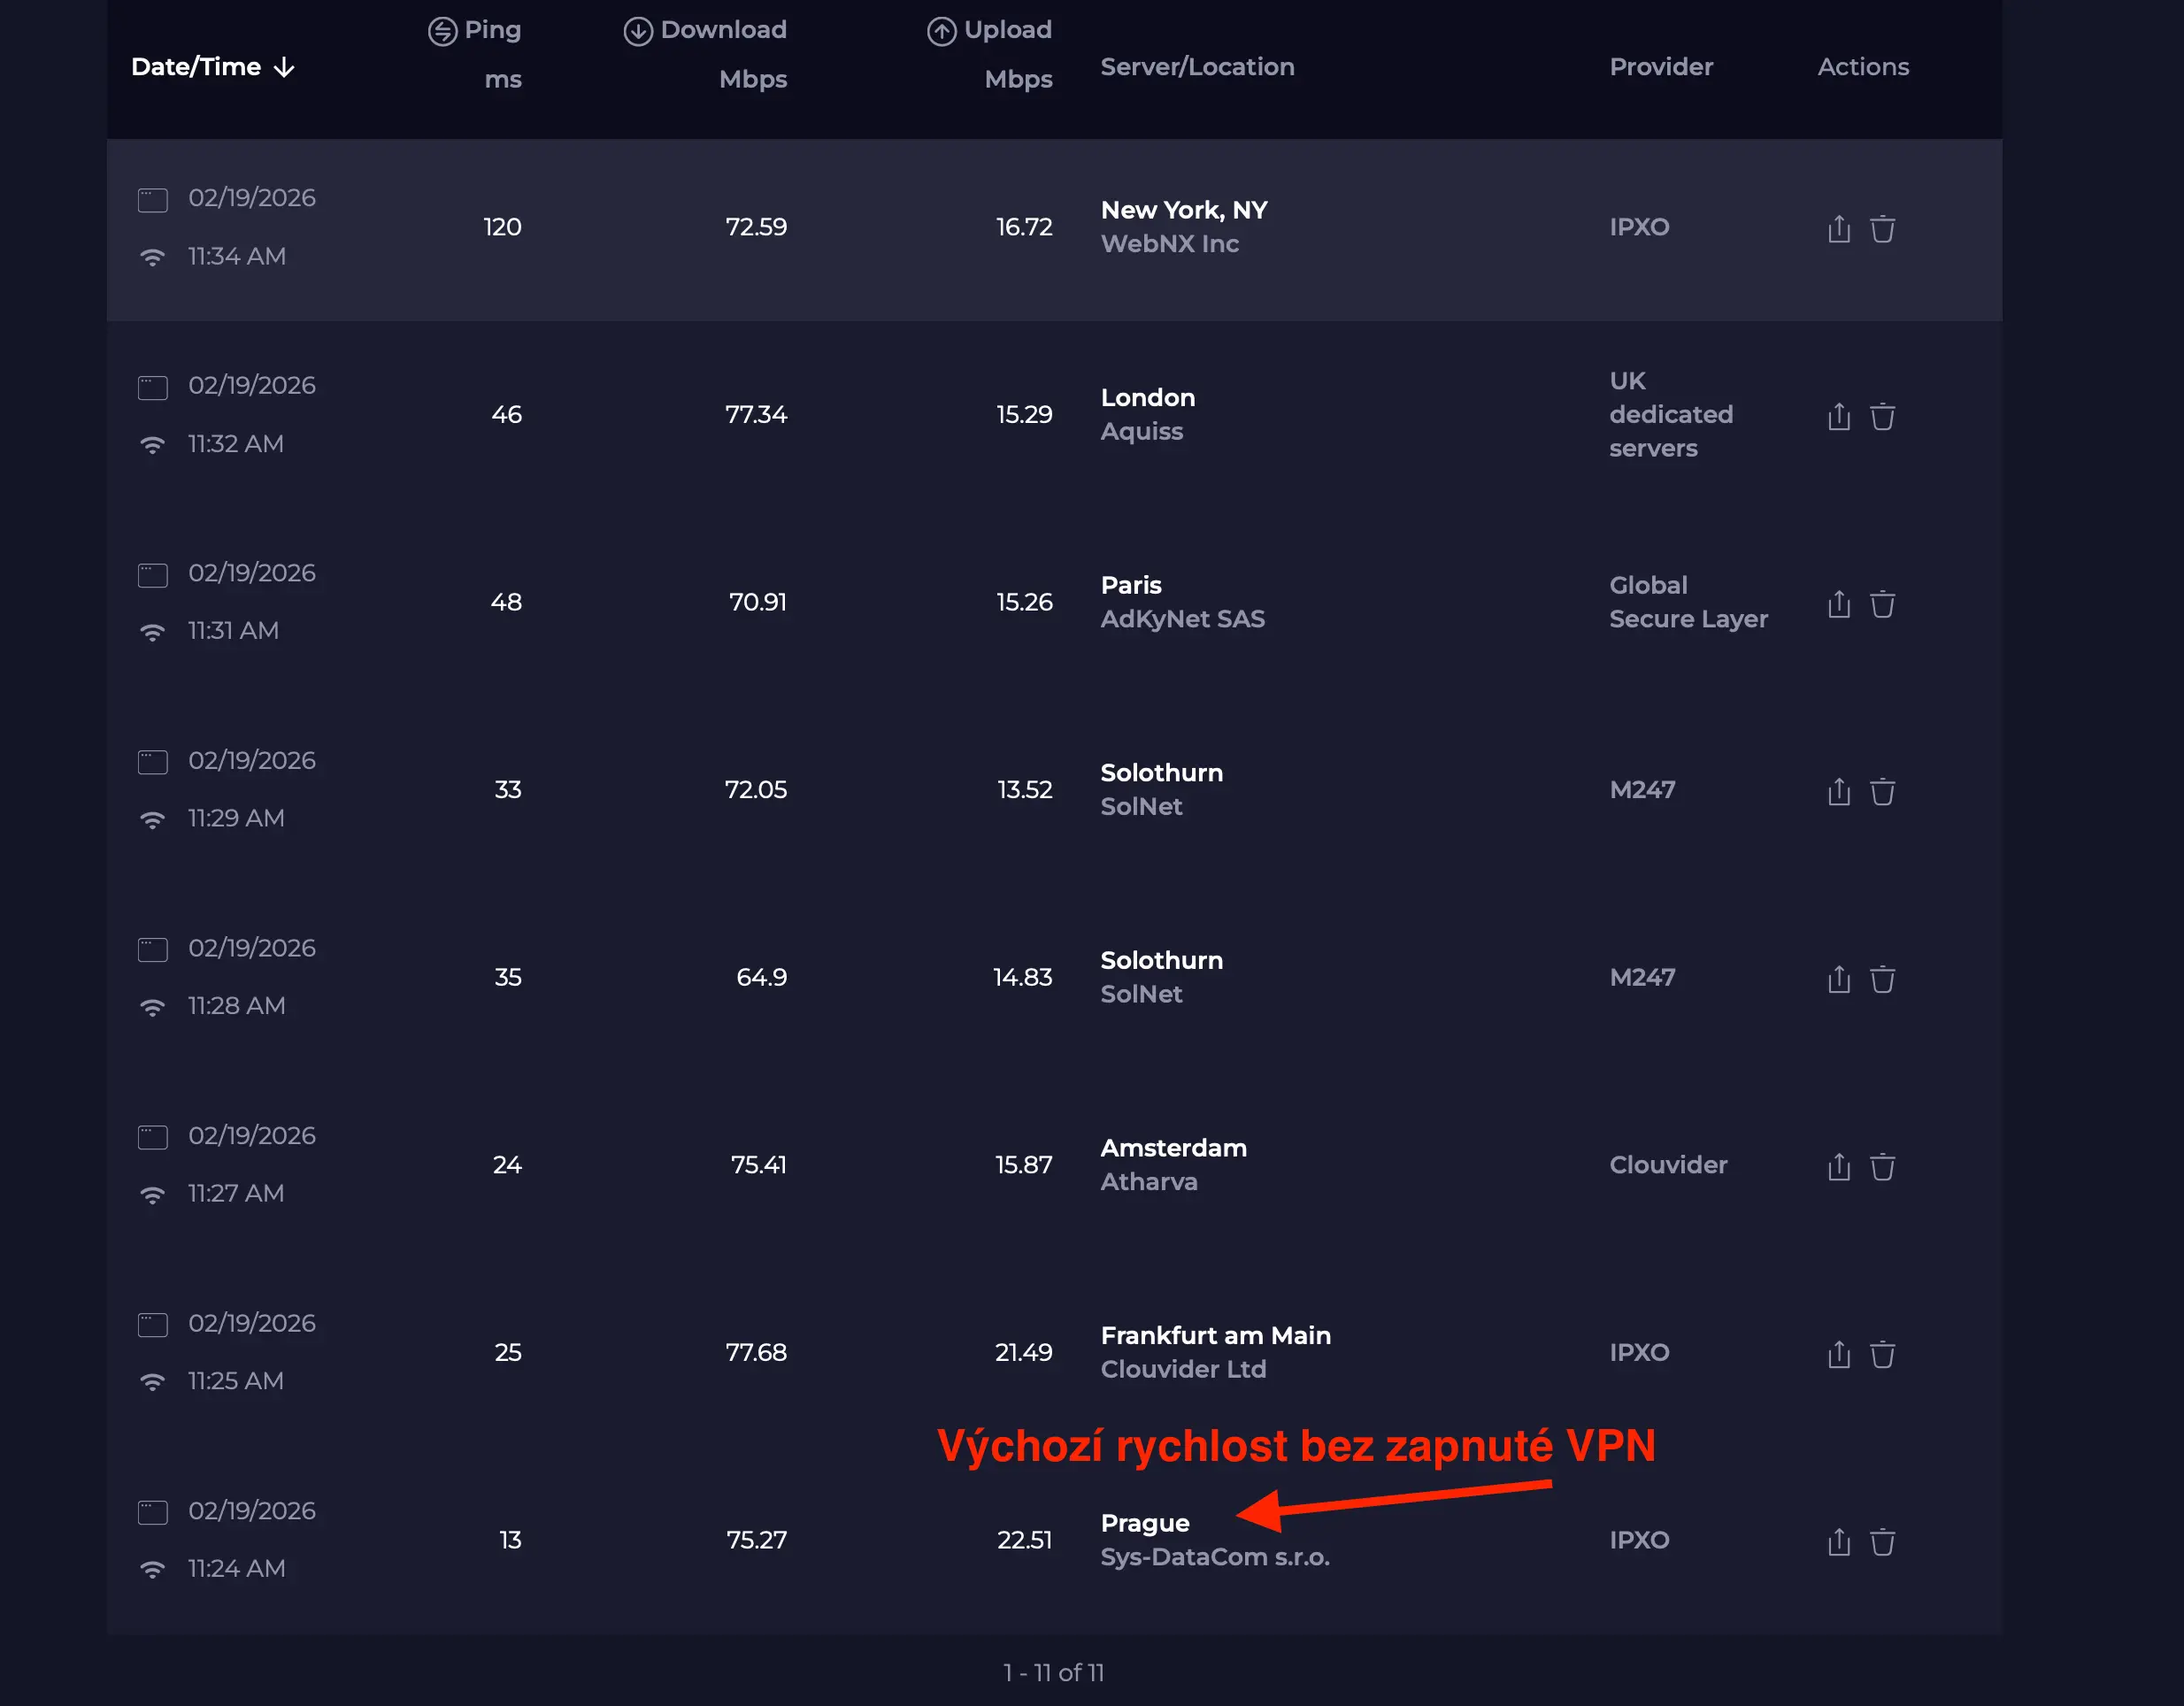2184x1706 pixels.
Task: Click the Server/Location column header
Action: coord(1197,67)
